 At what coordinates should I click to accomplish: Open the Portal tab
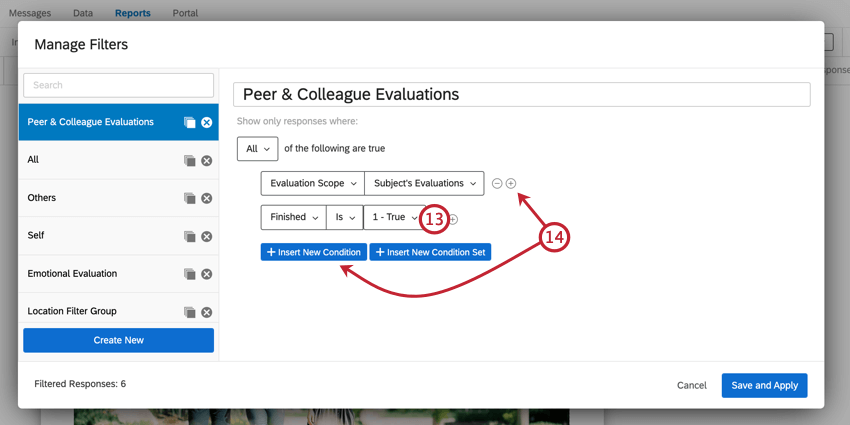pos(185,13)
